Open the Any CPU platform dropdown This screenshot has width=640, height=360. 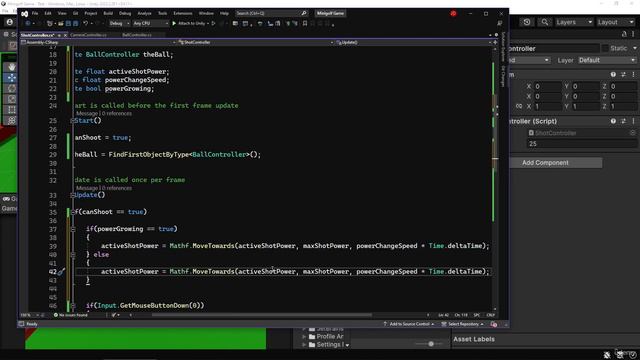(x=150, y=24)
